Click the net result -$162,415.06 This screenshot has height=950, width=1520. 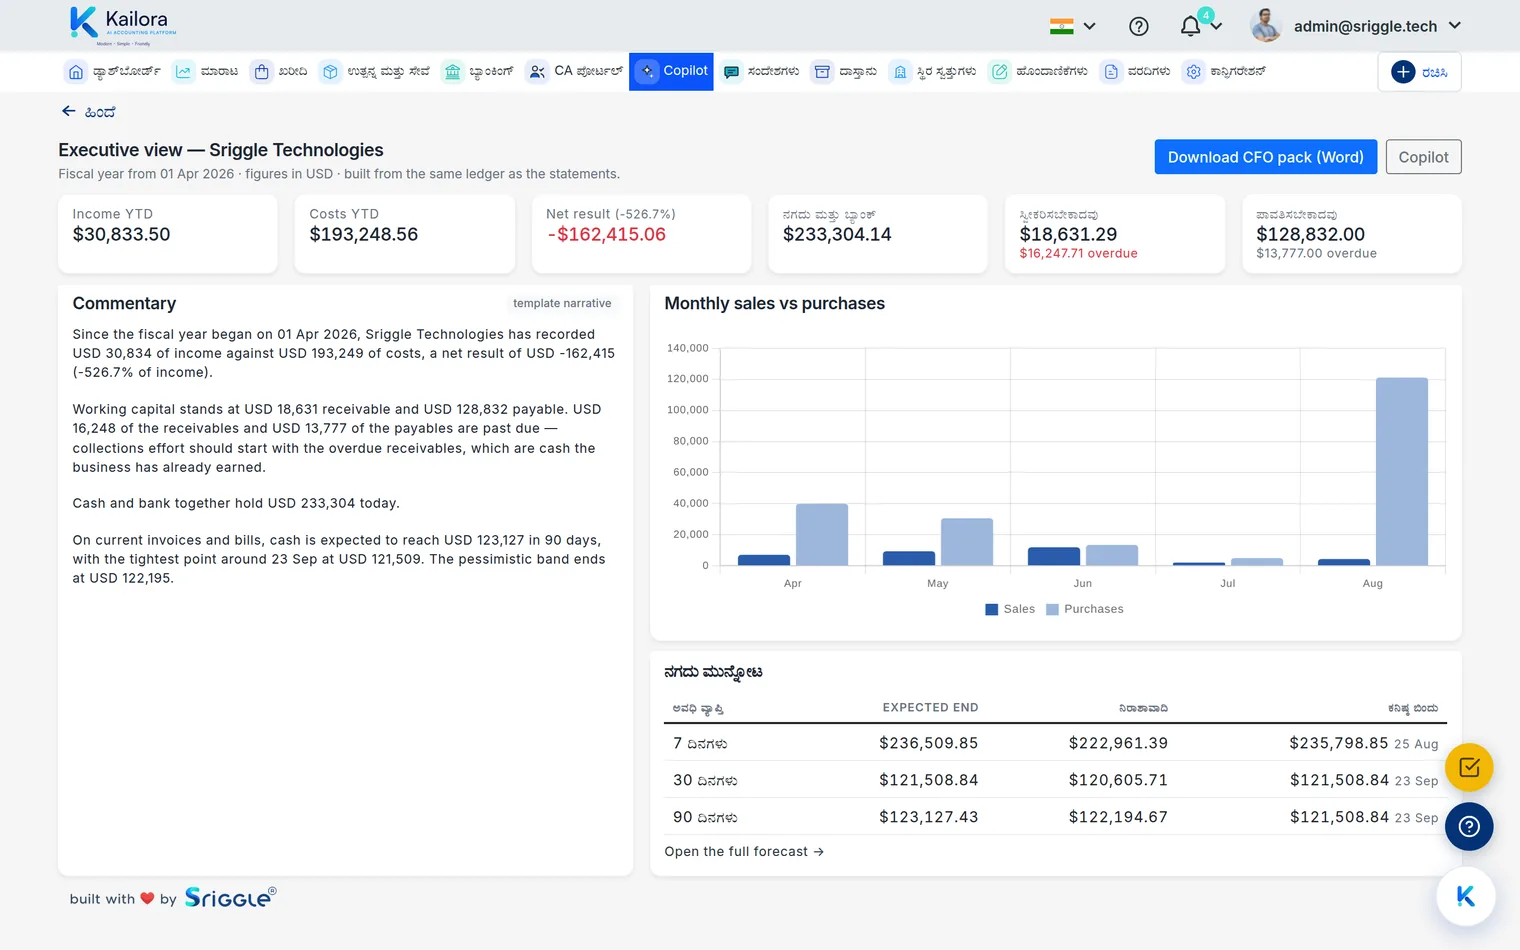(x=606, y=235)
